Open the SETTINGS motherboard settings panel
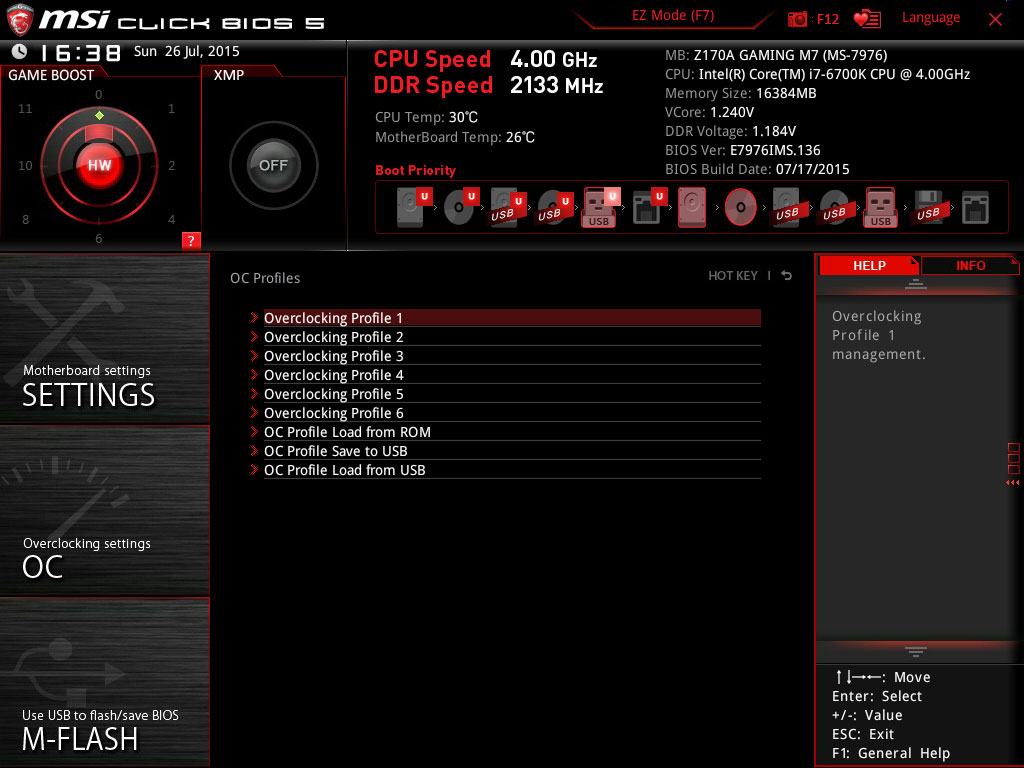 104,338
